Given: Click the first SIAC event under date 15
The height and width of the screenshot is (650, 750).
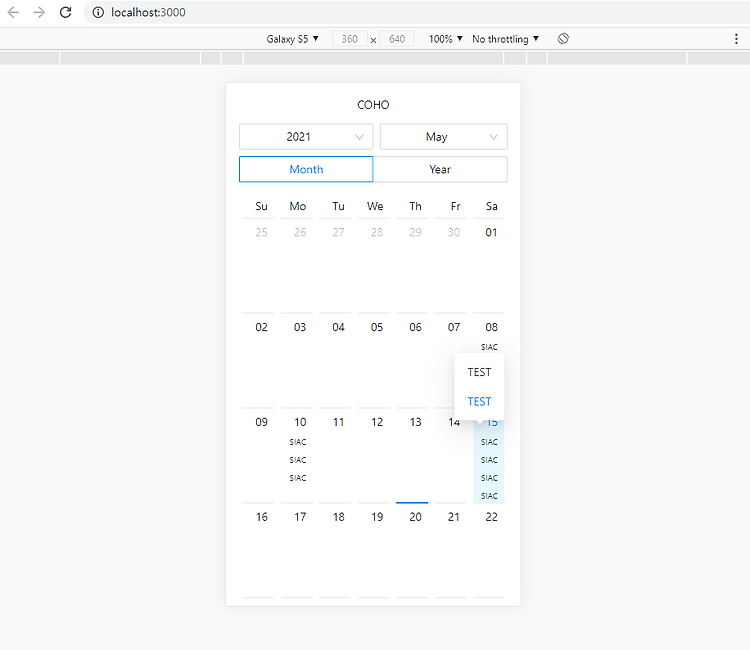Looking at the screenshot, I should [489, 442].
